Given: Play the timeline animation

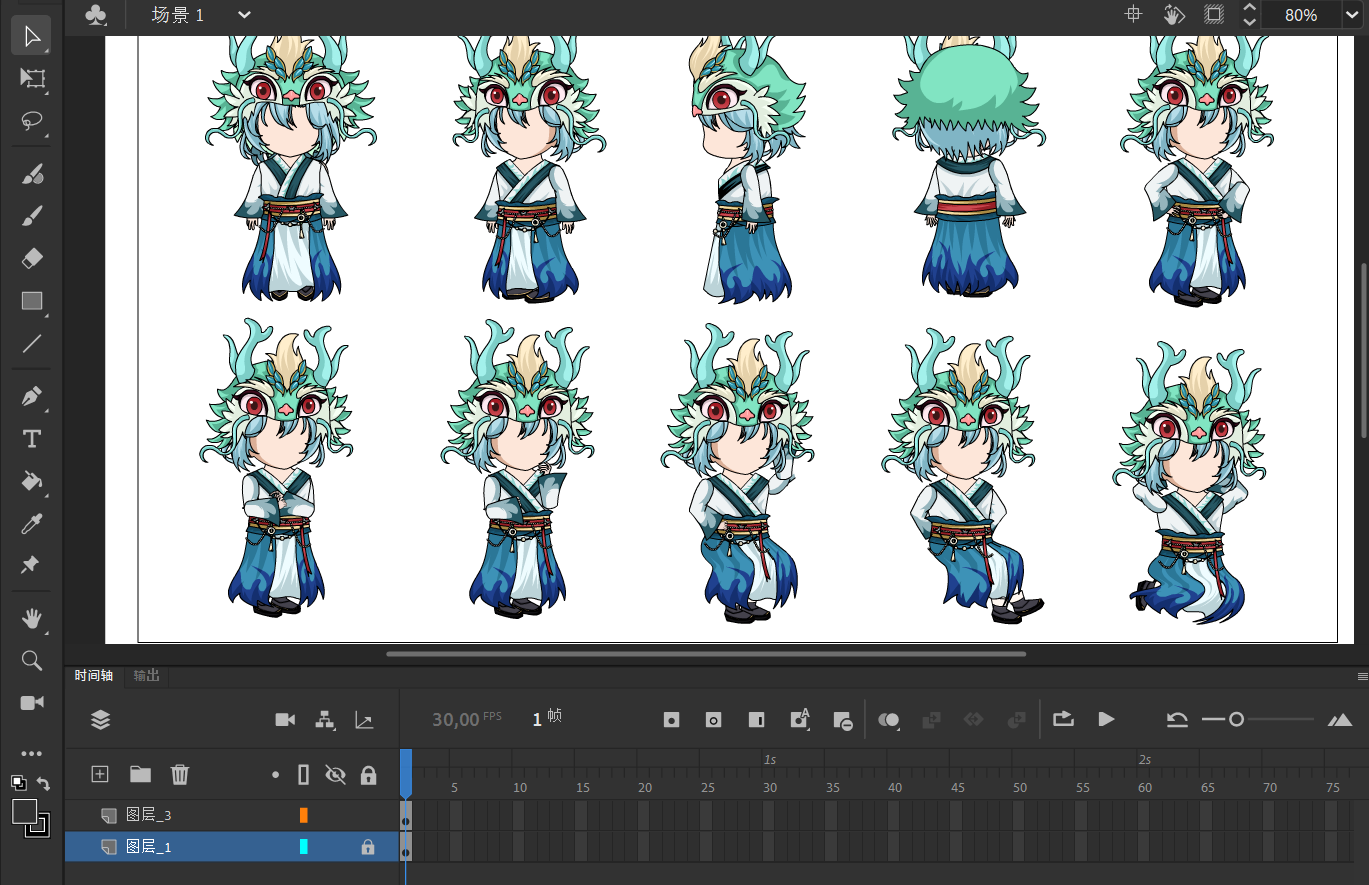Looking at the screenshot, I should tap(1106, 719).
